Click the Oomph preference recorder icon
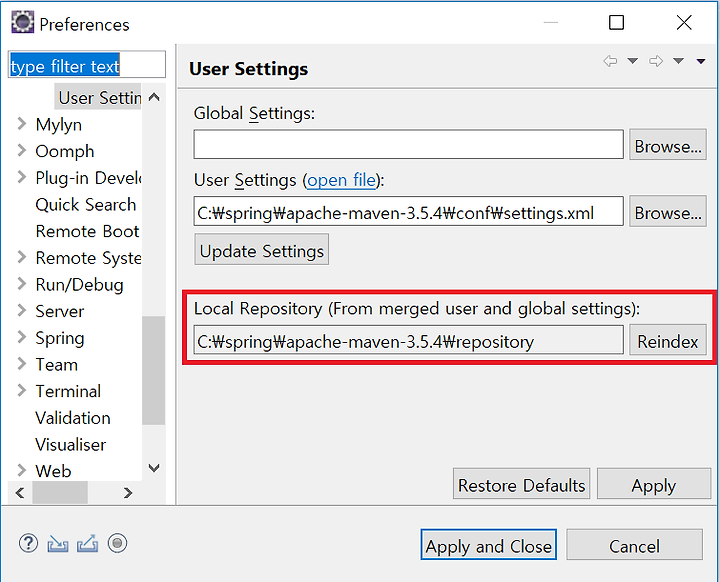 [x=117, y=543]
